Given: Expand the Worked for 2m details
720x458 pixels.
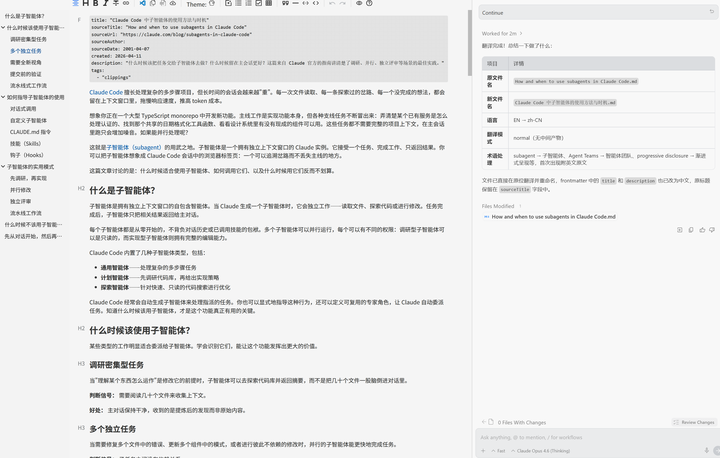Looking at the screenshot, I should (502, 34).
